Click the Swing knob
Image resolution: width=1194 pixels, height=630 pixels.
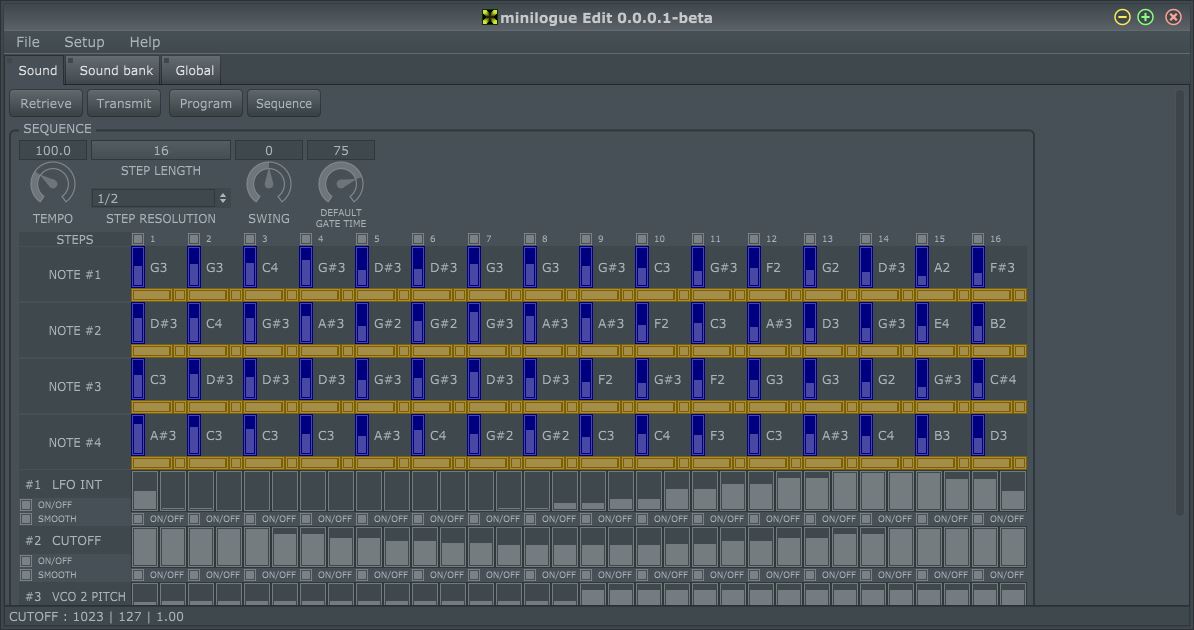(x=269, y=184)
